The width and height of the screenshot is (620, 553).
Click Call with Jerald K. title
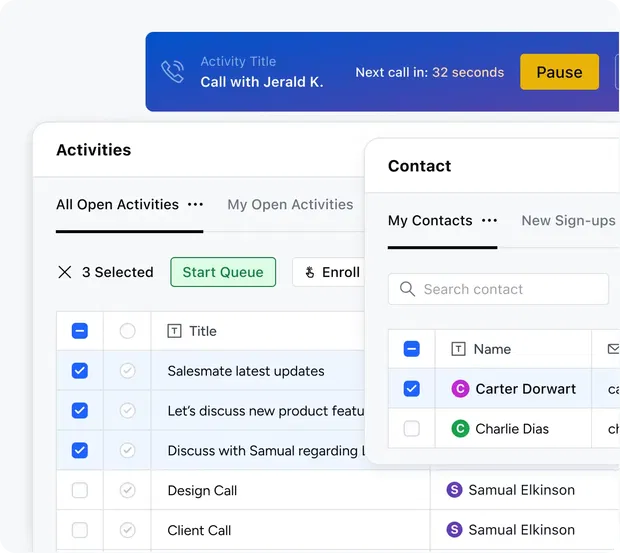262,82
